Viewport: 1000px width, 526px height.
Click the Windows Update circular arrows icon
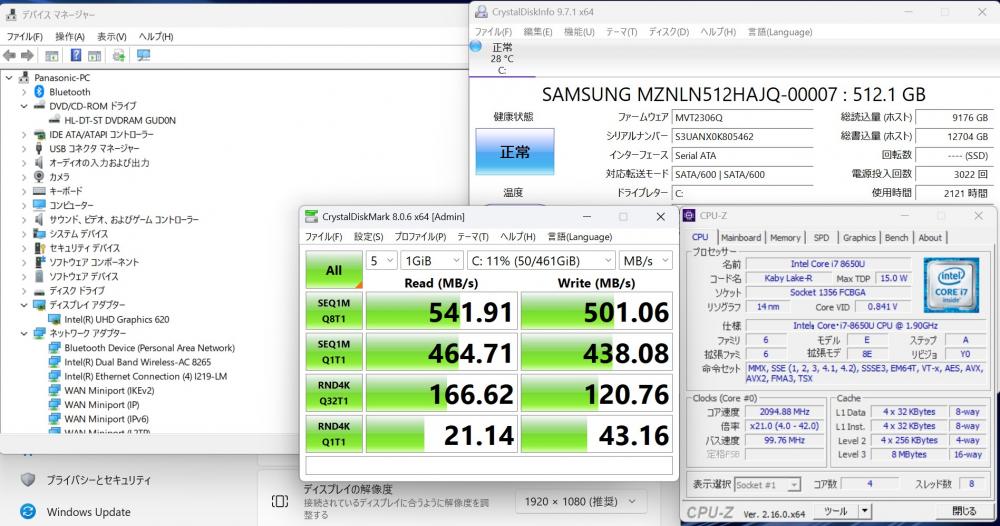[27, 511]
